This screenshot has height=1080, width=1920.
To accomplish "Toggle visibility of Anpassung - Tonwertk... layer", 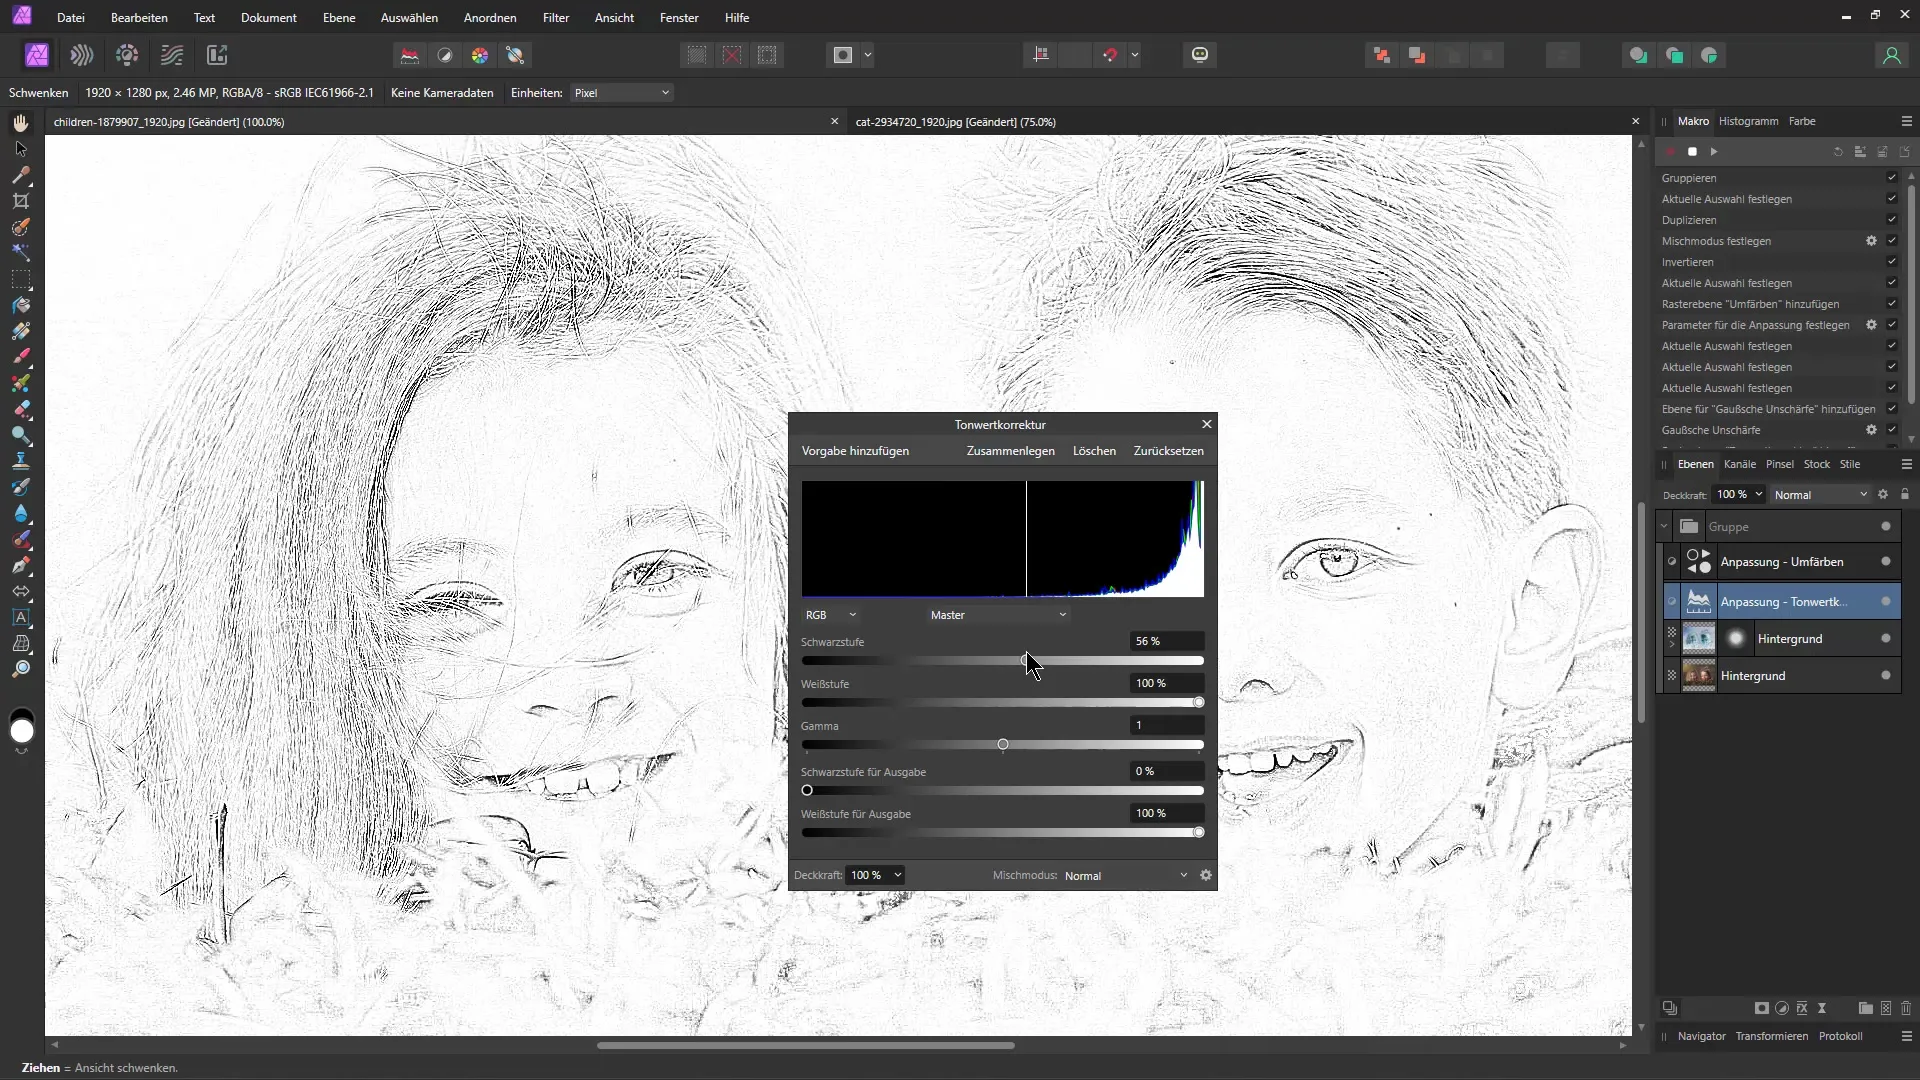I will point(1886,601).
